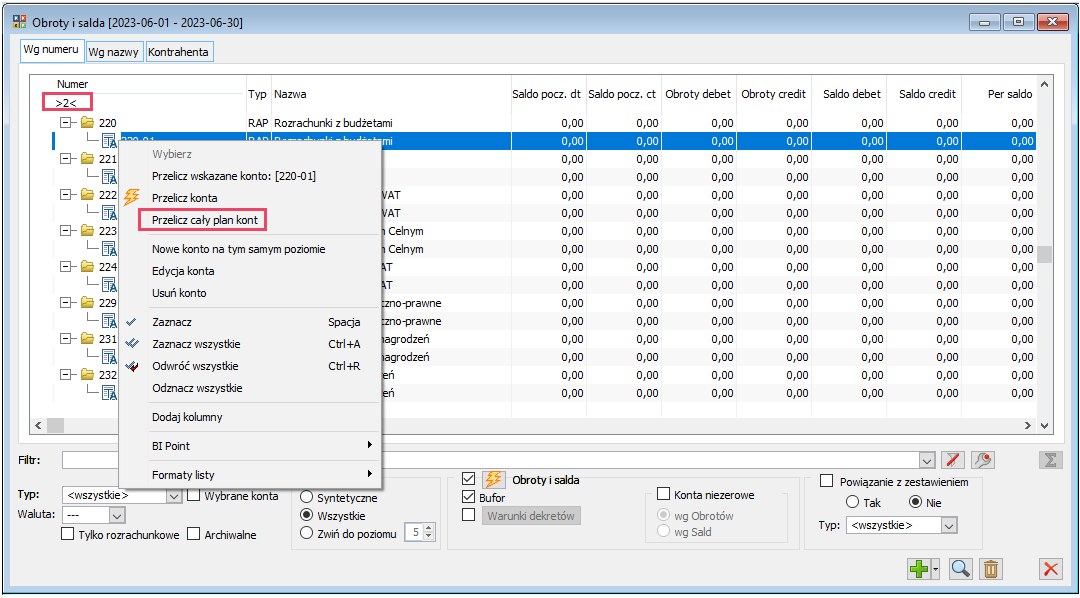This screenshot has height=598, width=1080.
Task: Click the lightning icon beside Przelicz konta
Action: point(132,198)
